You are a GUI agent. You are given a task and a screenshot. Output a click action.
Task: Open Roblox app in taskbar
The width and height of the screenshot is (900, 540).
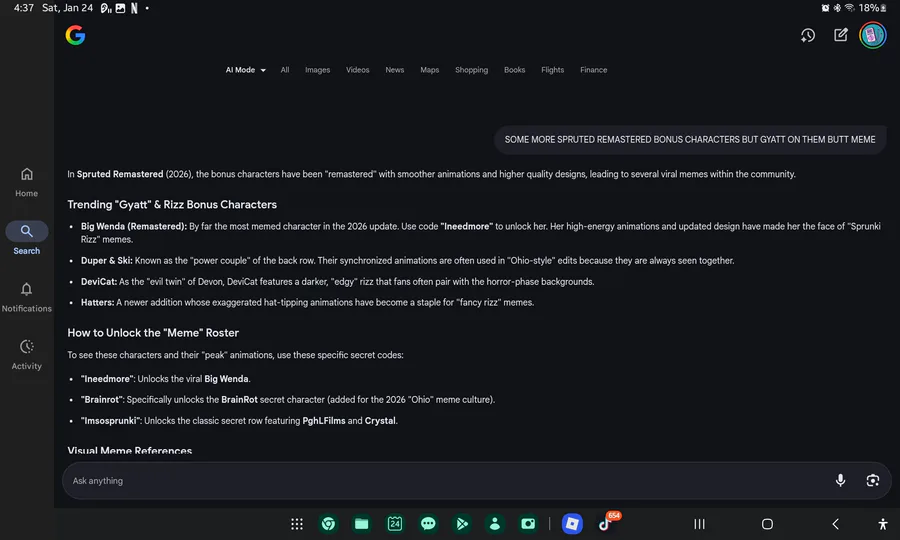(x=572, y=524)
